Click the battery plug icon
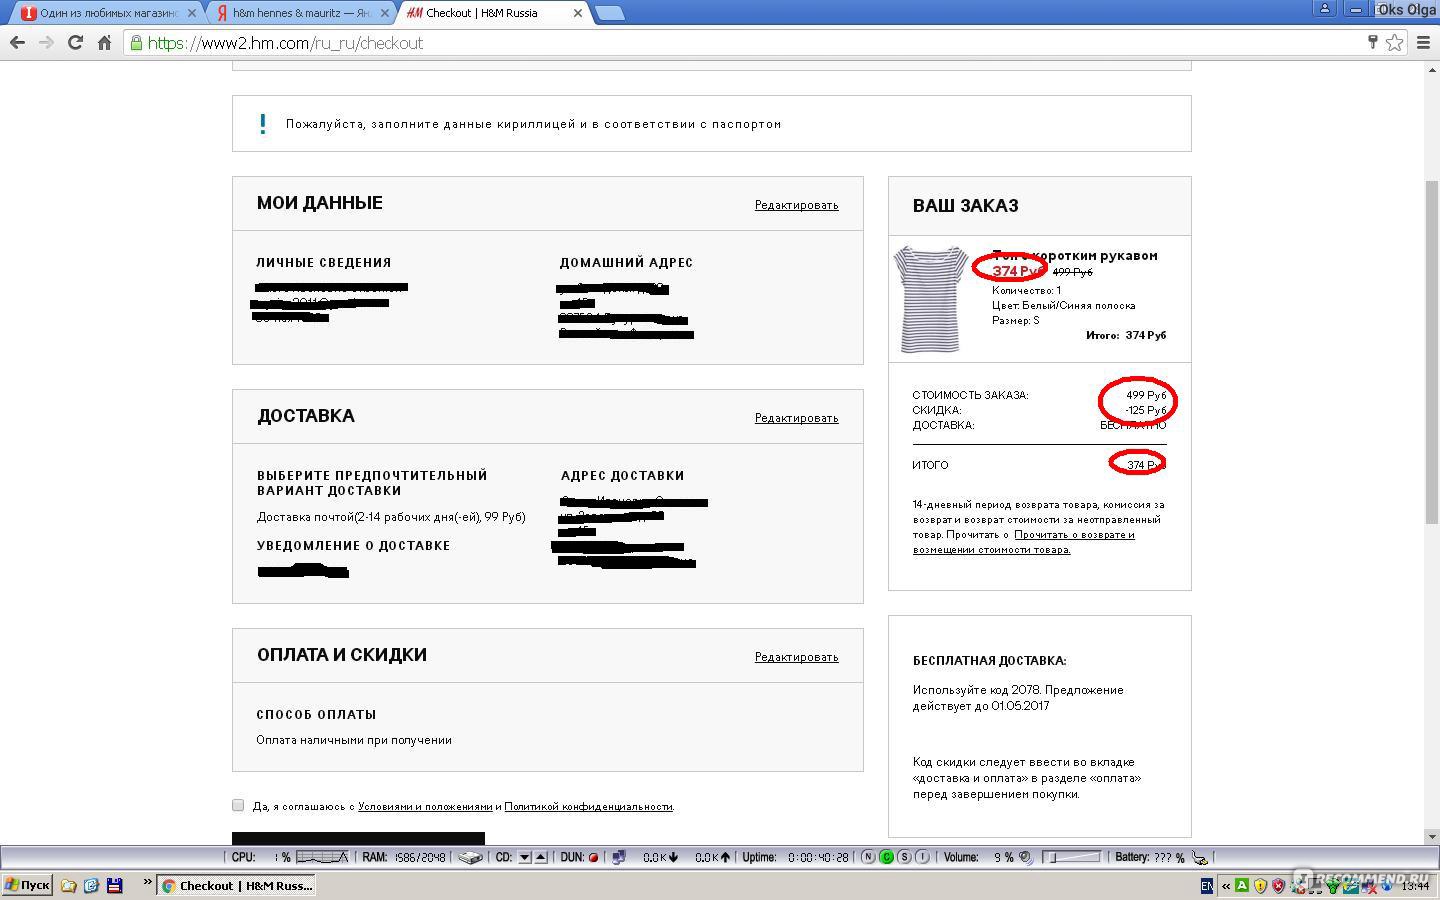This screenshot has height=900, width=1440. [1200, 857]
